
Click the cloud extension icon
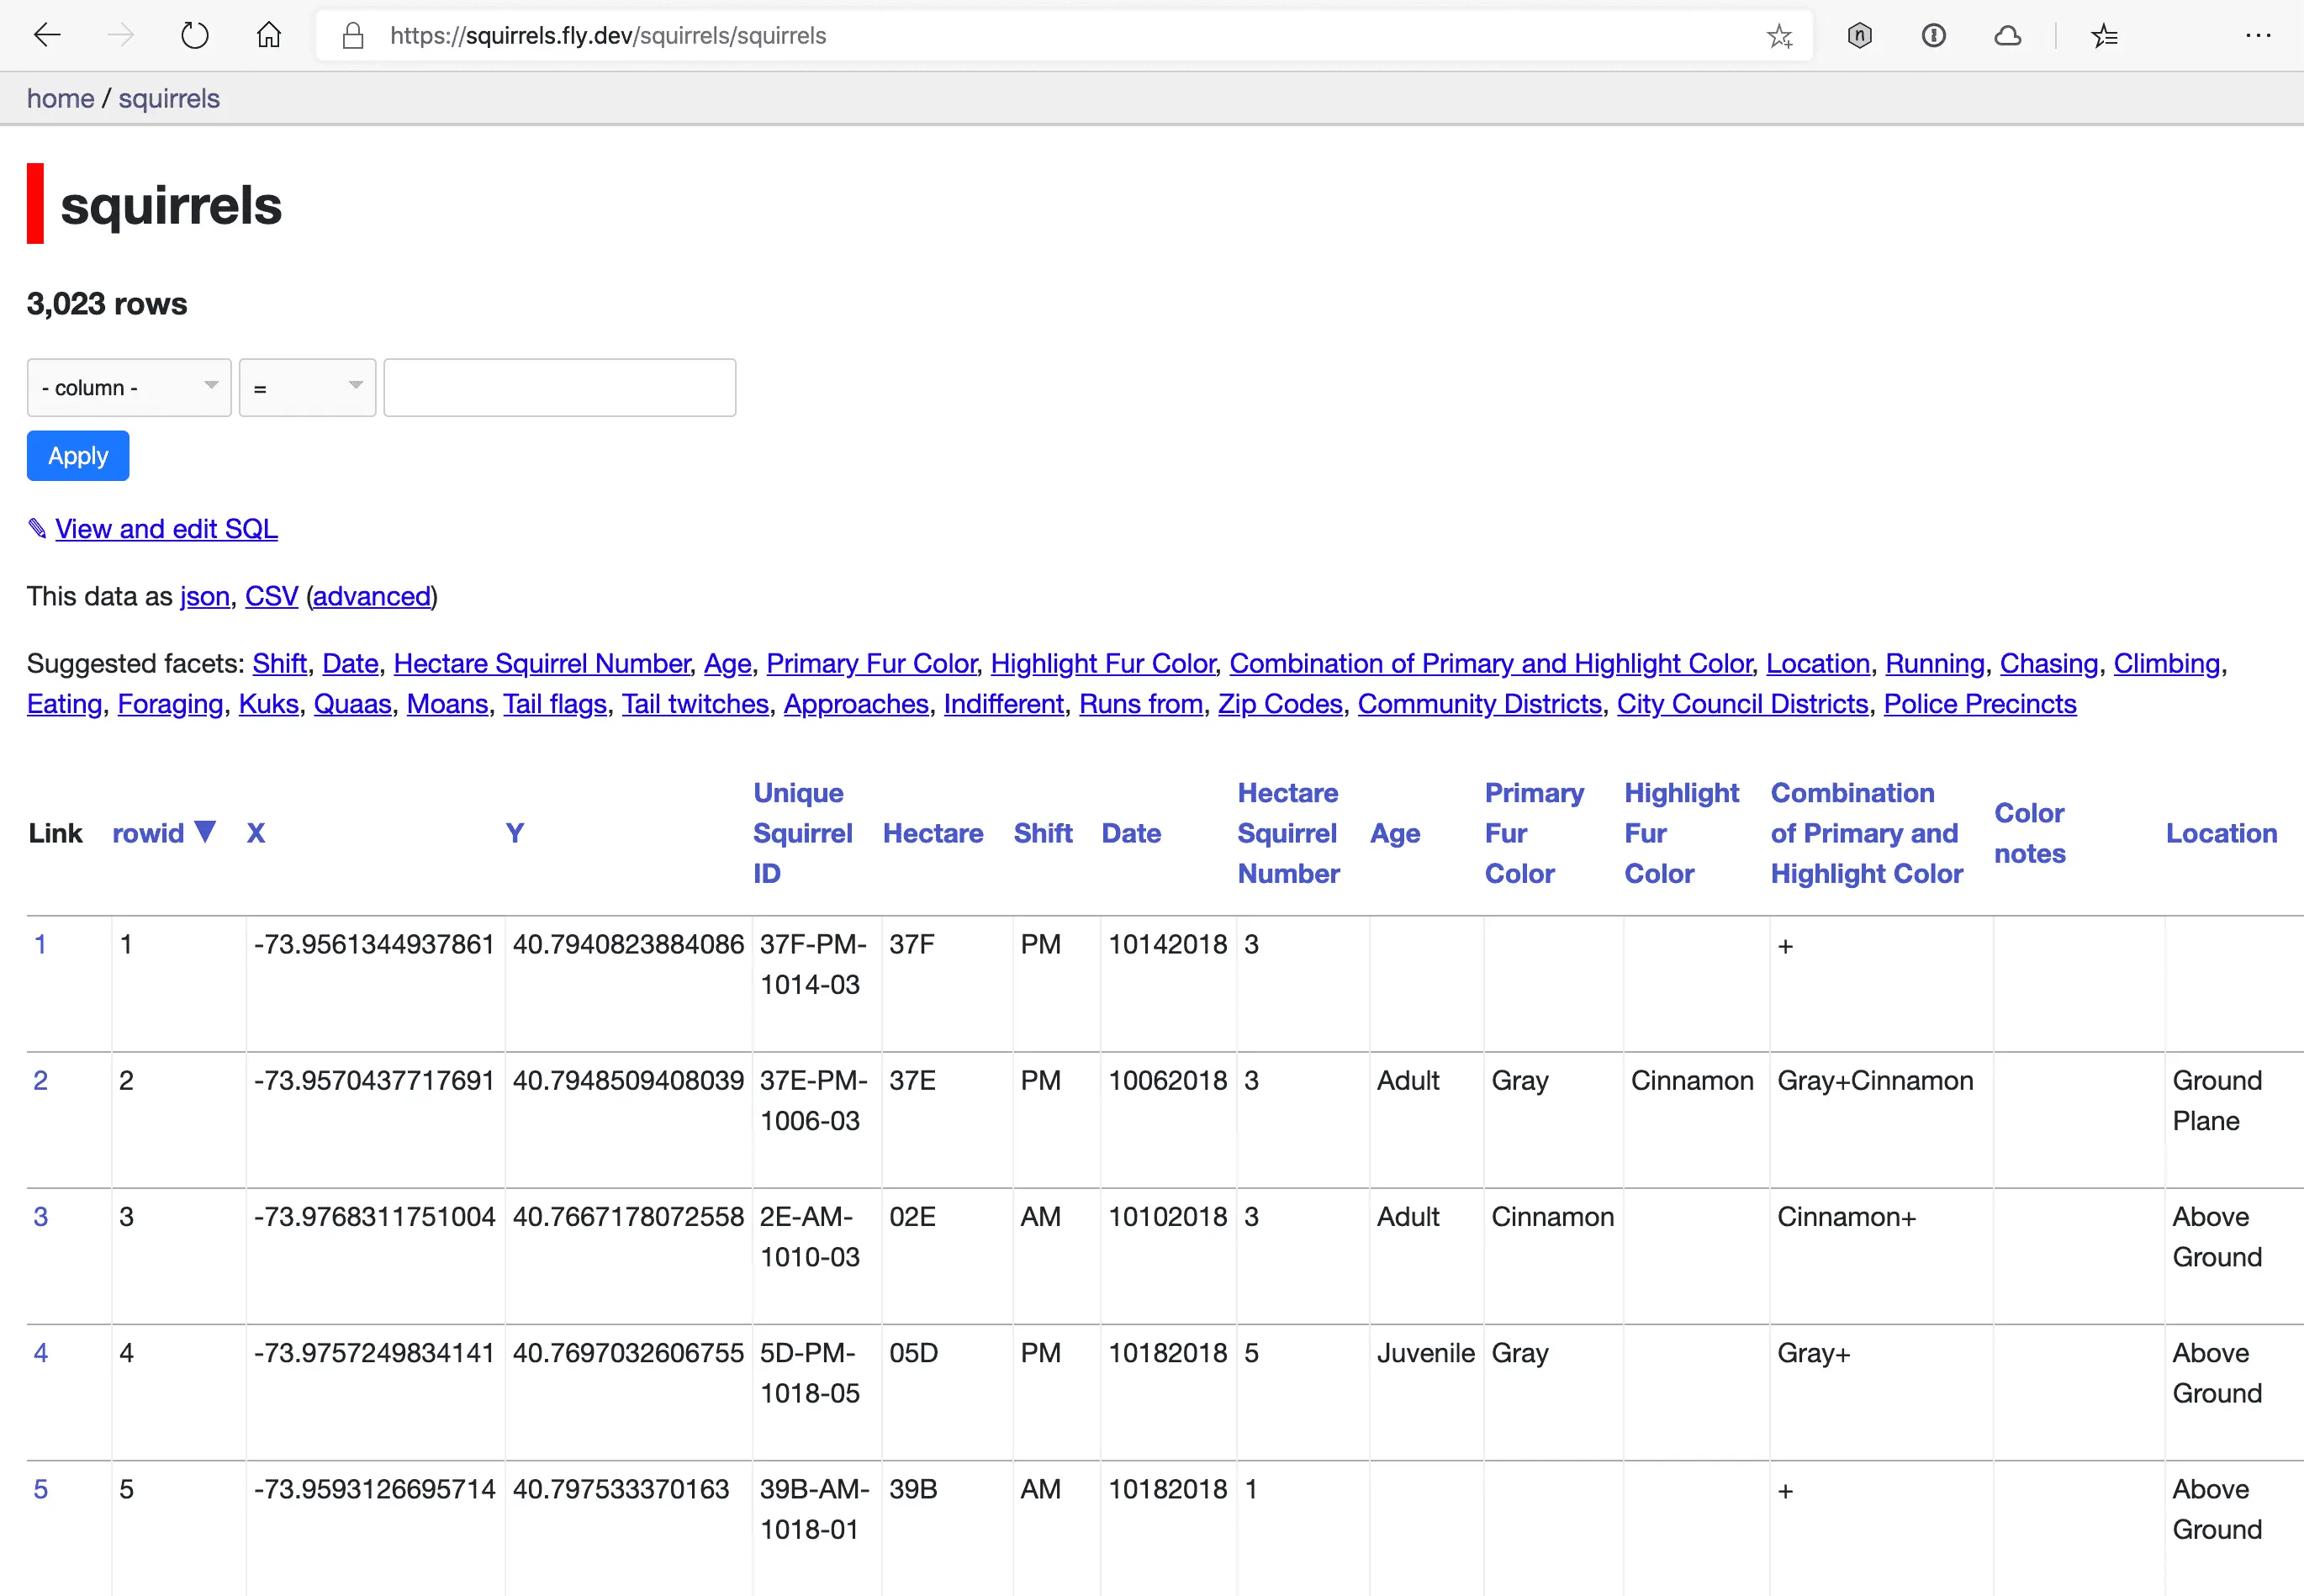(x=2007, y=36)
